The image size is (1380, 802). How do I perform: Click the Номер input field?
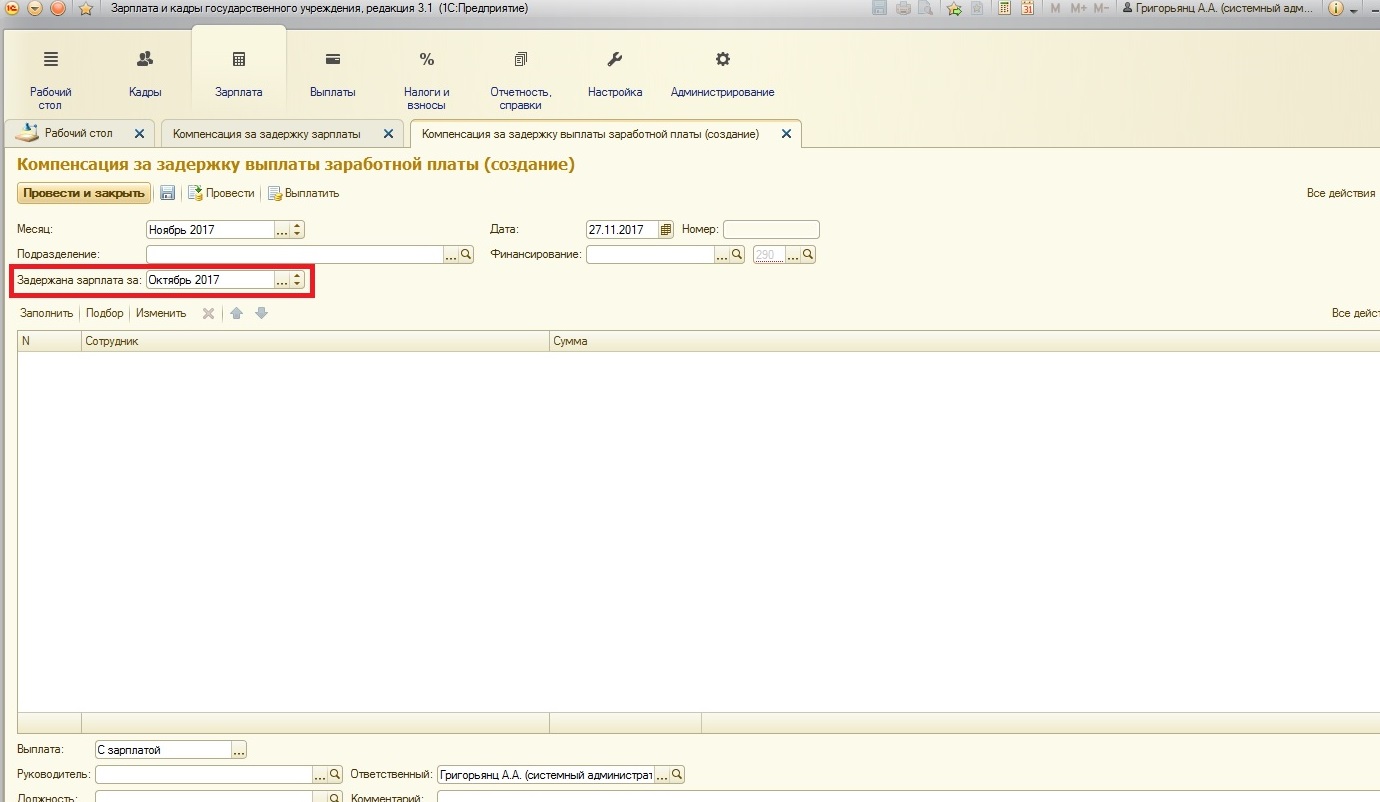coord(771,230)
